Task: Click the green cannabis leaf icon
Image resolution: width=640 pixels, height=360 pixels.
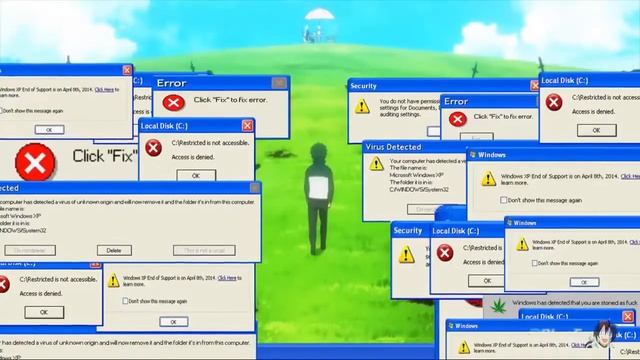Action: 498,306
